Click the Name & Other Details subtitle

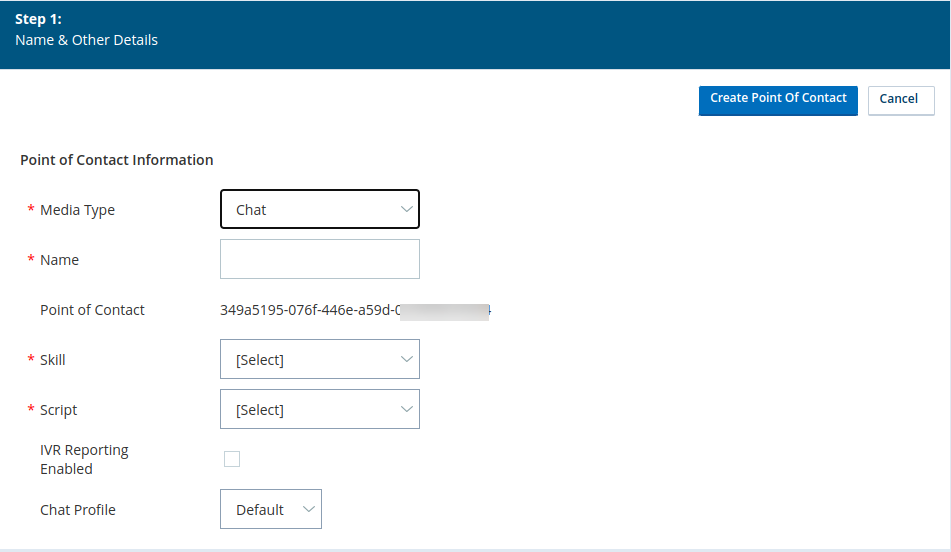tap(86, 40)
